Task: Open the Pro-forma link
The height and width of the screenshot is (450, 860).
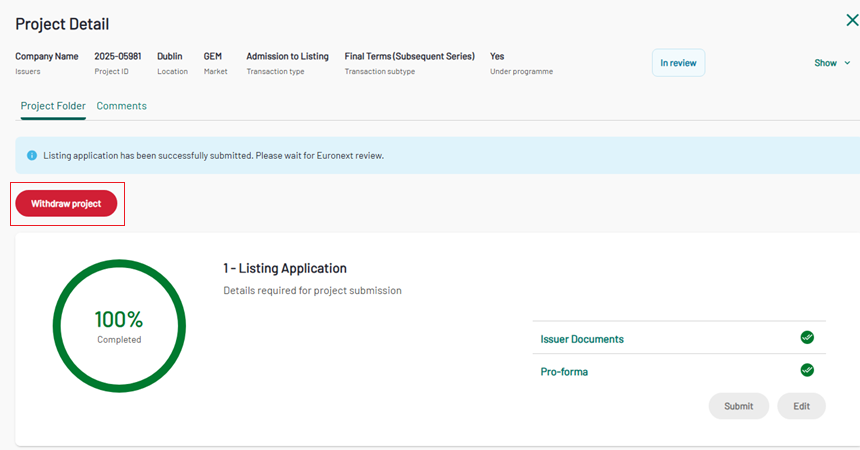Action: [564, 372]
